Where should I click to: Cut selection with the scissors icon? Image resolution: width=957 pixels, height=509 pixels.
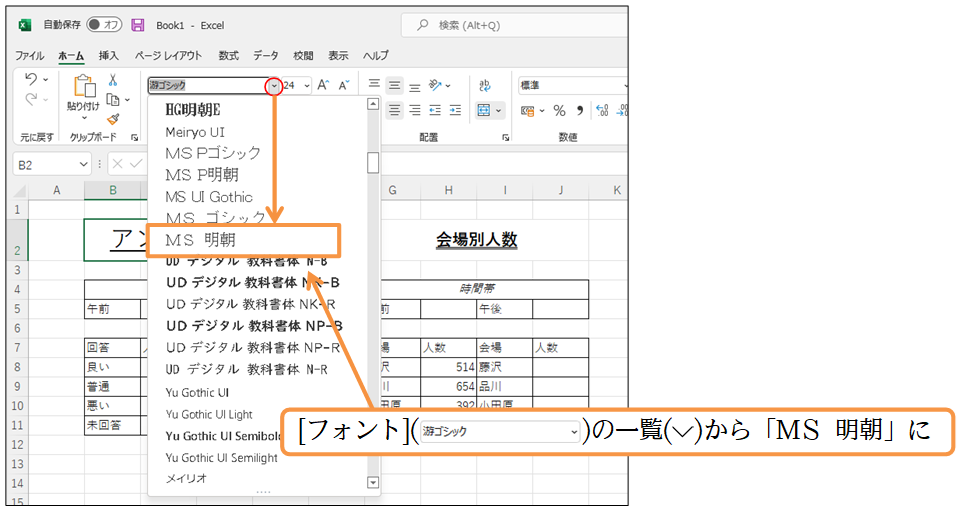(x=113, y=80)
